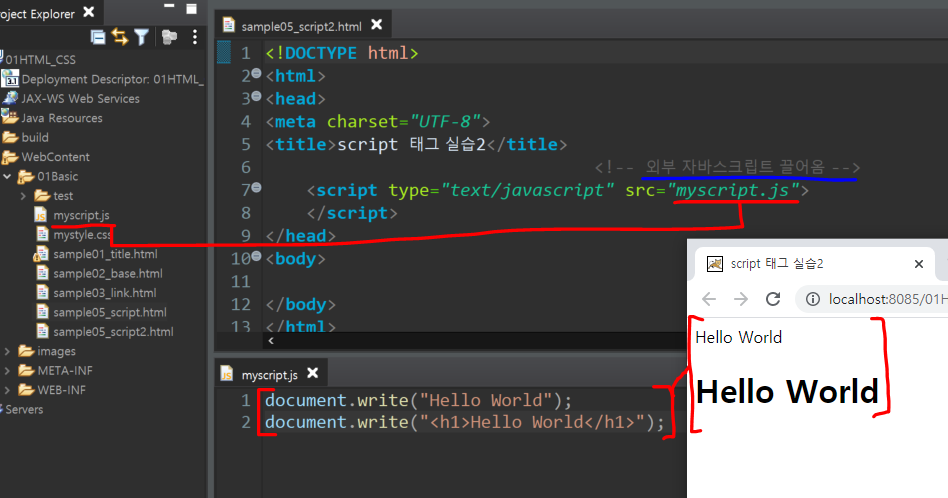The width and height of the screenshot is (948, 498).
Task: Place cursor in title text line 5
Action: coord(411,144)
